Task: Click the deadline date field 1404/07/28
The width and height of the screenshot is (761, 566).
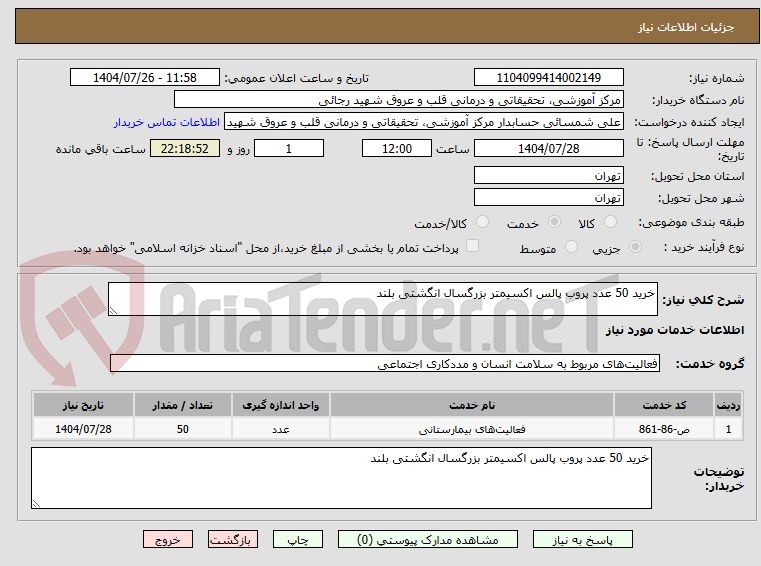Action: (548, 149)
